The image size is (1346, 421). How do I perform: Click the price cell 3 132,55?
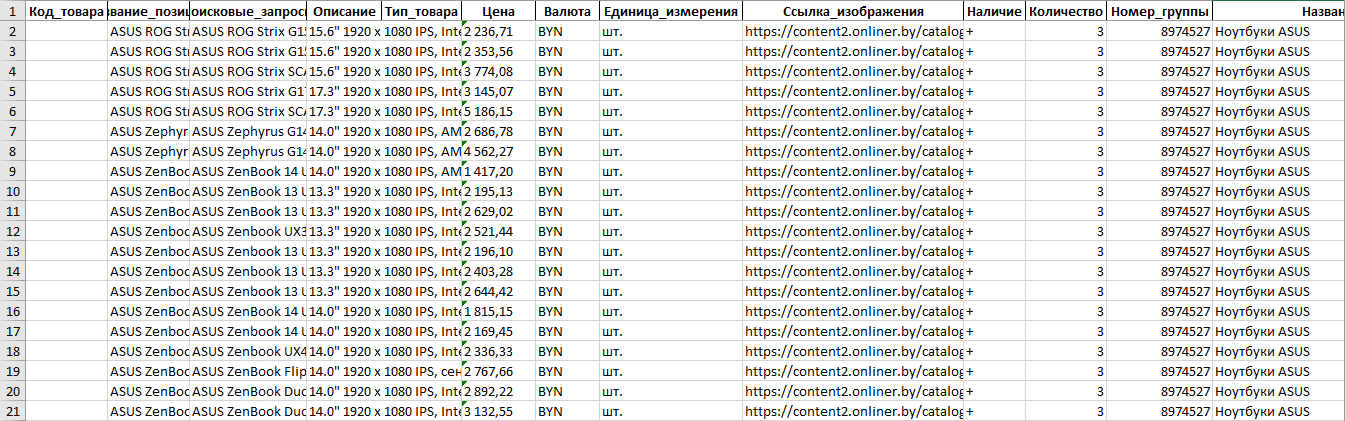pos(498,411)
